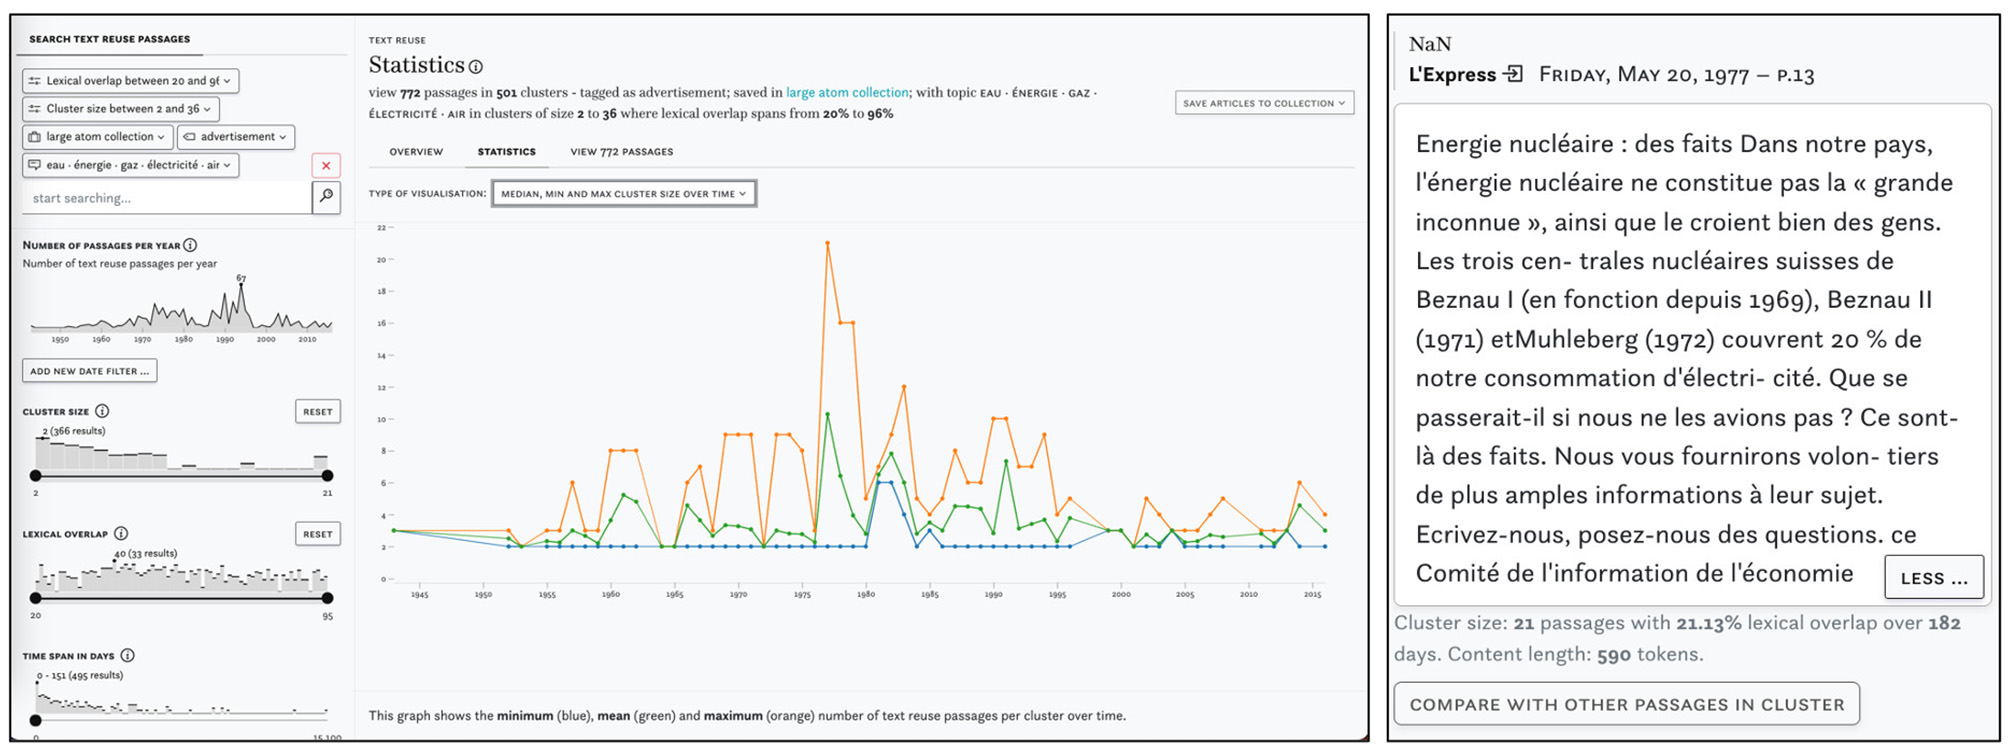Click the start searching text field
2008x751 pixels.
point(167,198)
